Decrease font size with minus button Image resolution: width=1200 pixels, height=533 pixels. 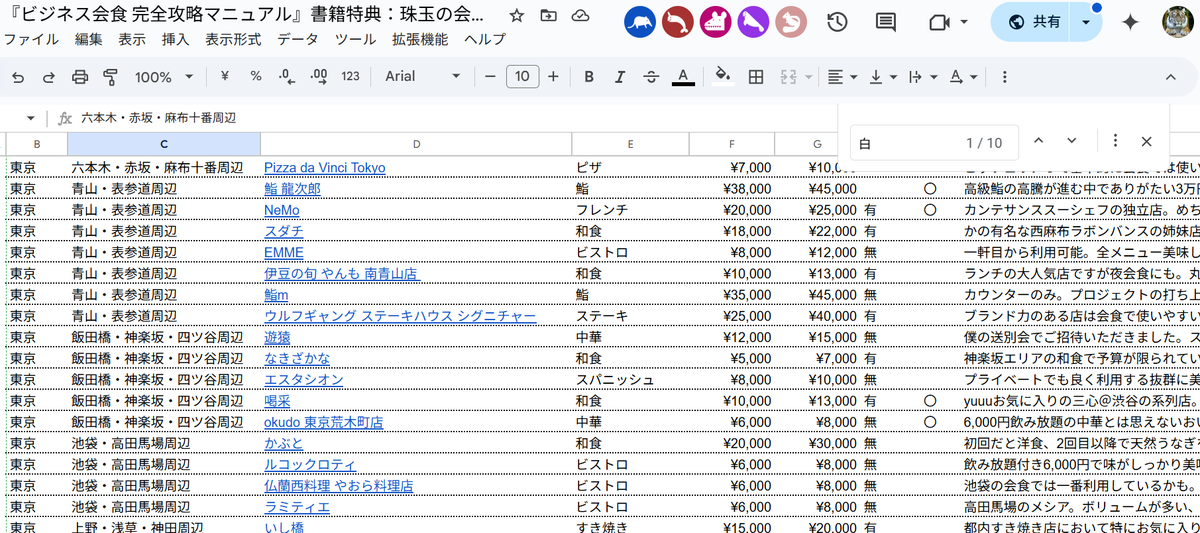tap(490, 77)
